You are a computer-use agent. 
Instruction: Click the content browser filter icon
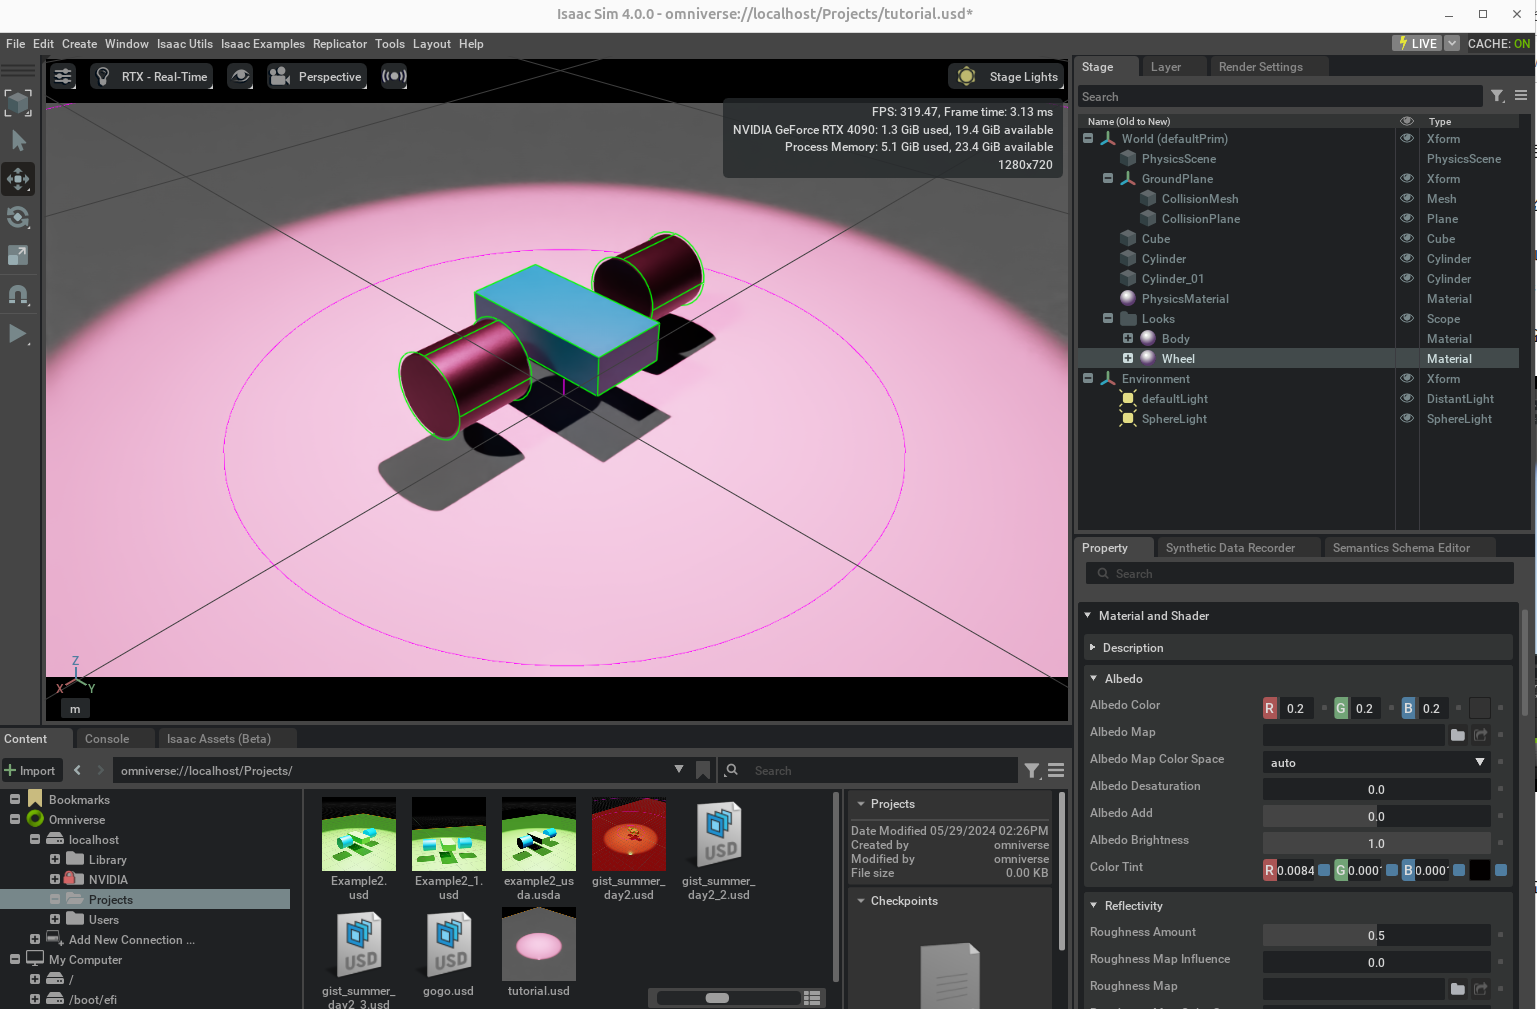[x=1032, y=770]
